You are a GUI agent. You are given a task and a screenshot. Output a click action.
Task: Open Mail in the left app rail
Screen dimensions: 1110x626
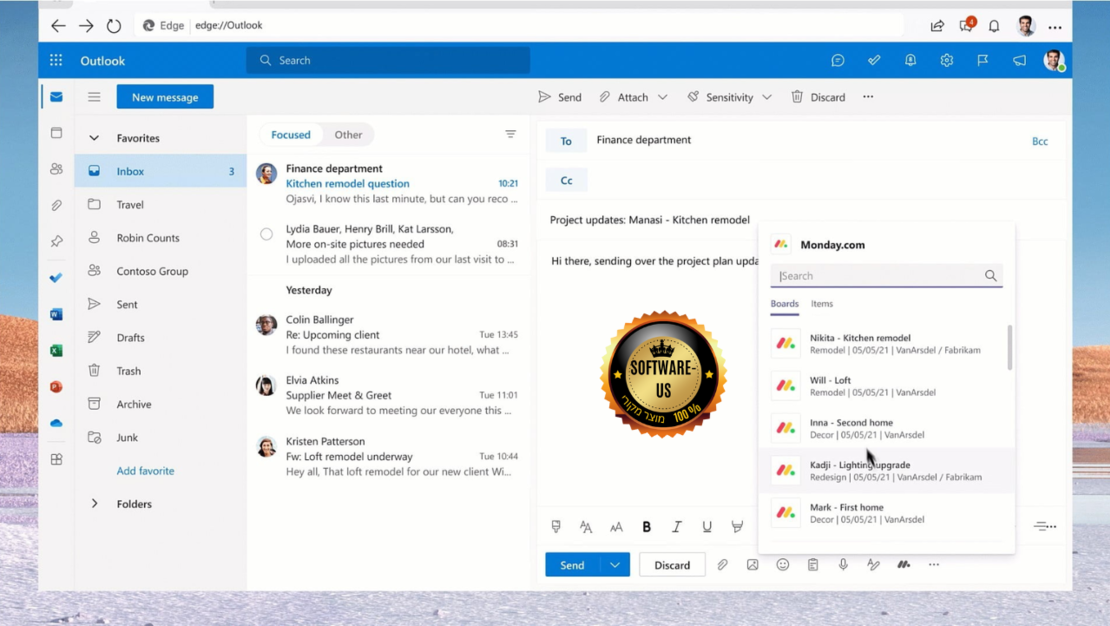57,96
